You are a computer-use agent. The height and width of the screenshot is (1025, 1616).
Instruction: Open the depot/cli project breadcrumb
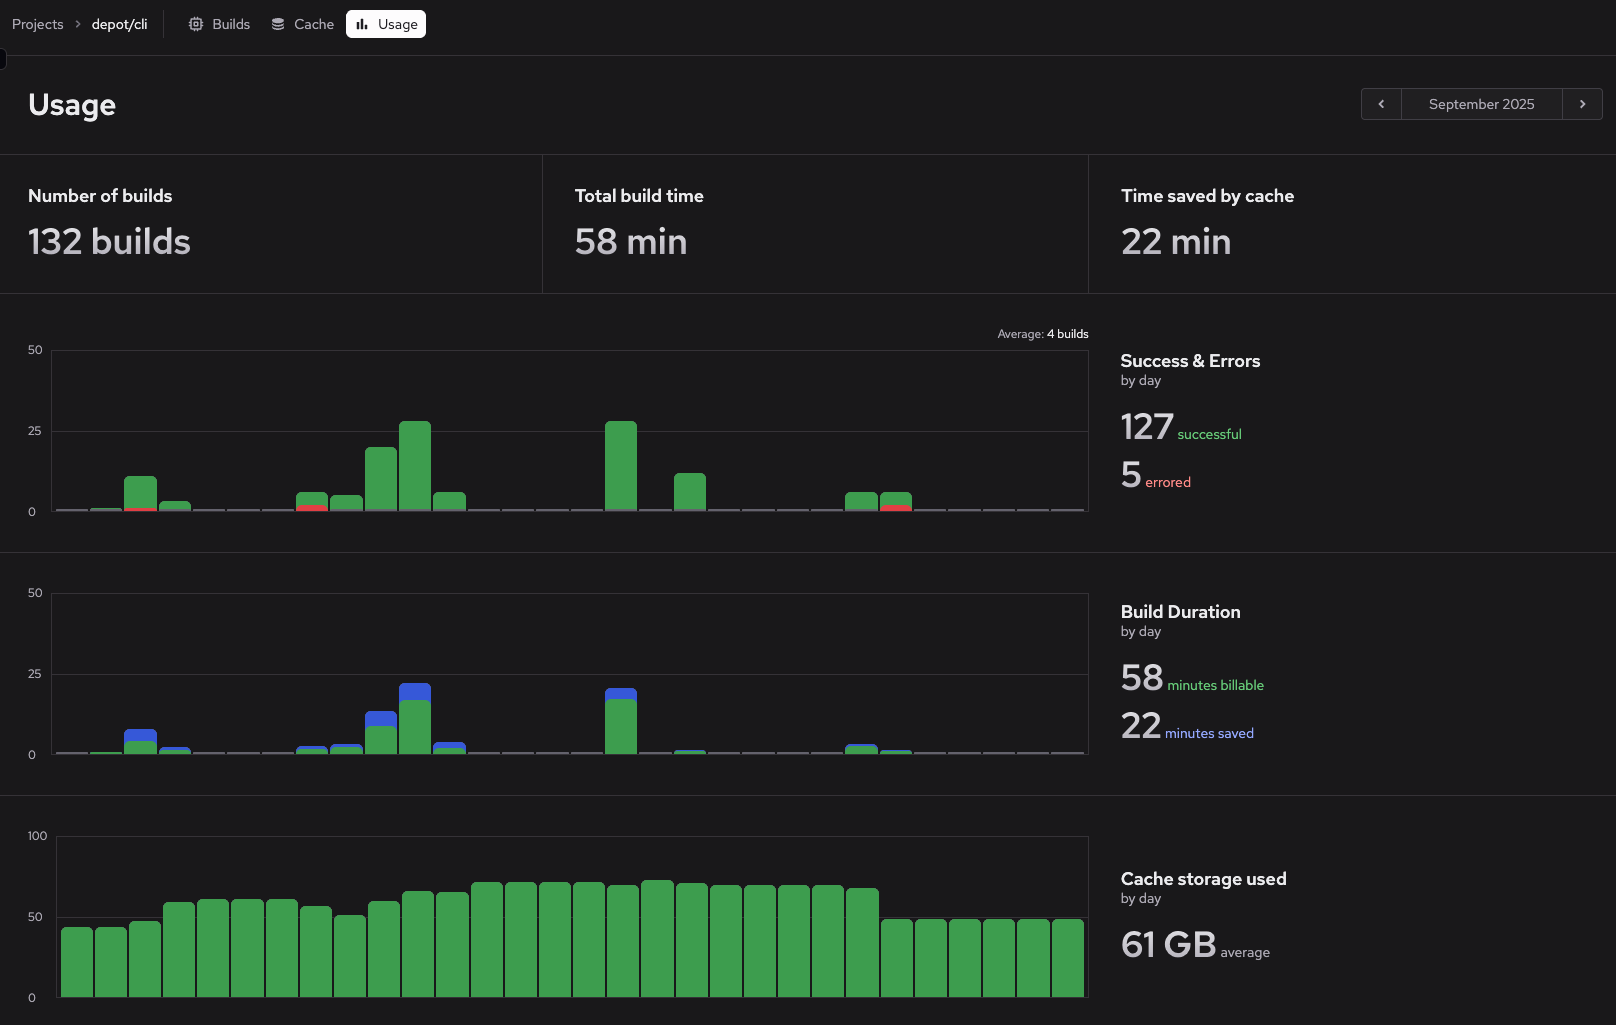(119, 23)
